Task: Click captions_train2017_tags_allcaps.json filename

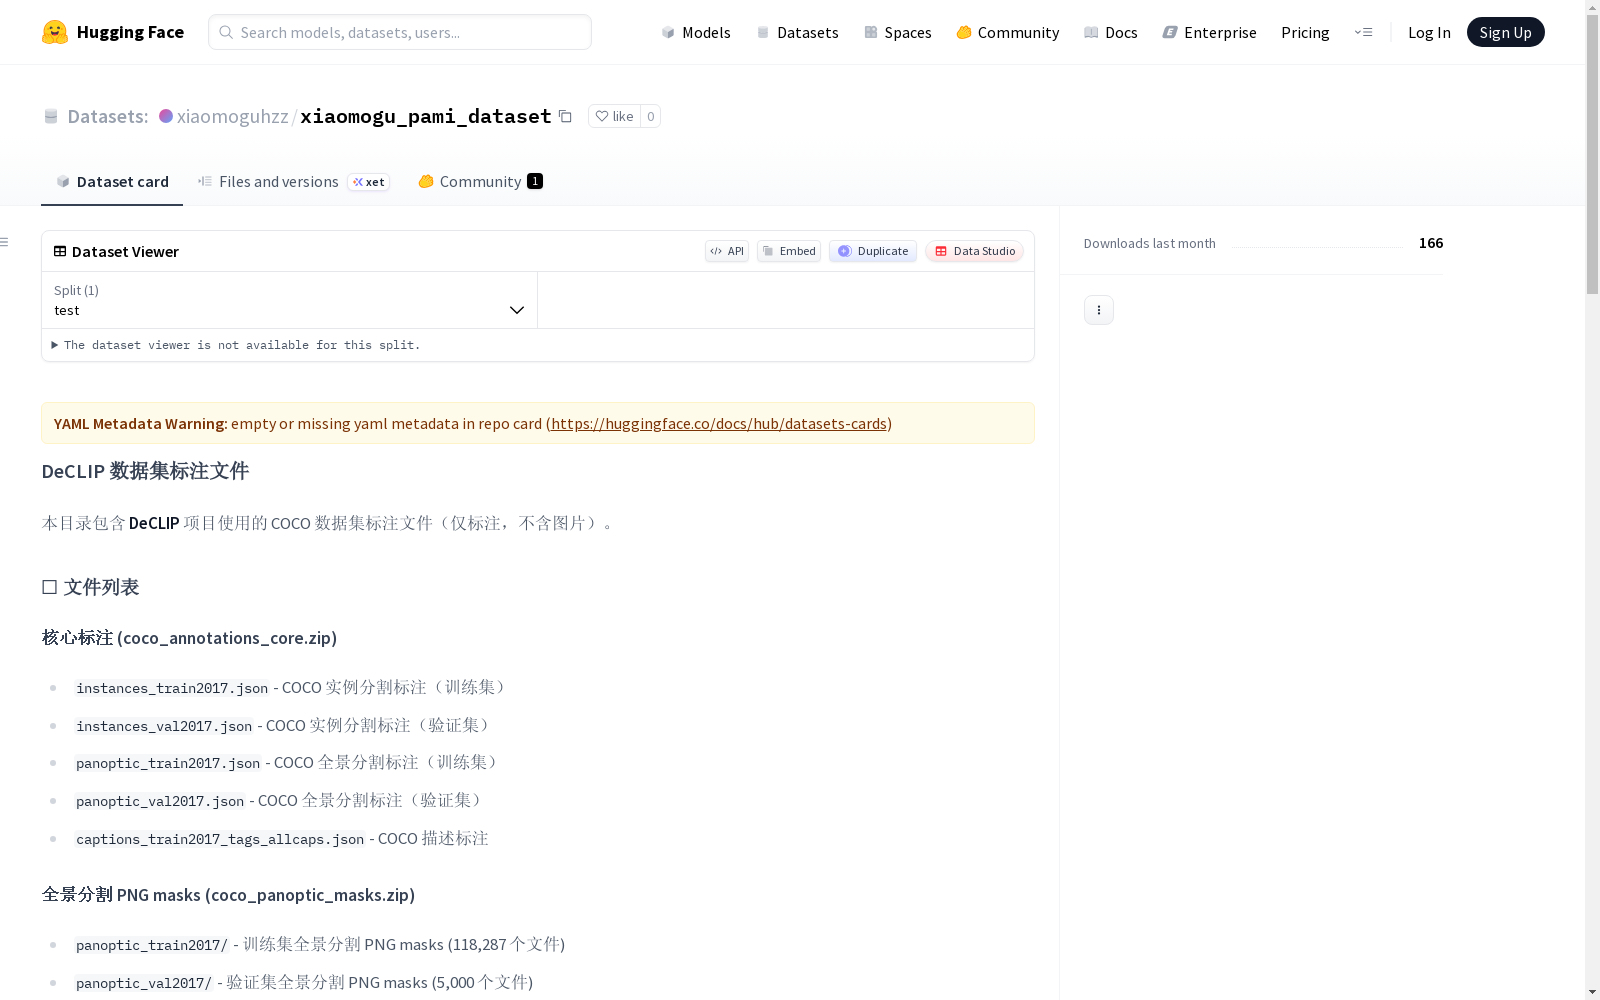Action: tap(220, 839)
